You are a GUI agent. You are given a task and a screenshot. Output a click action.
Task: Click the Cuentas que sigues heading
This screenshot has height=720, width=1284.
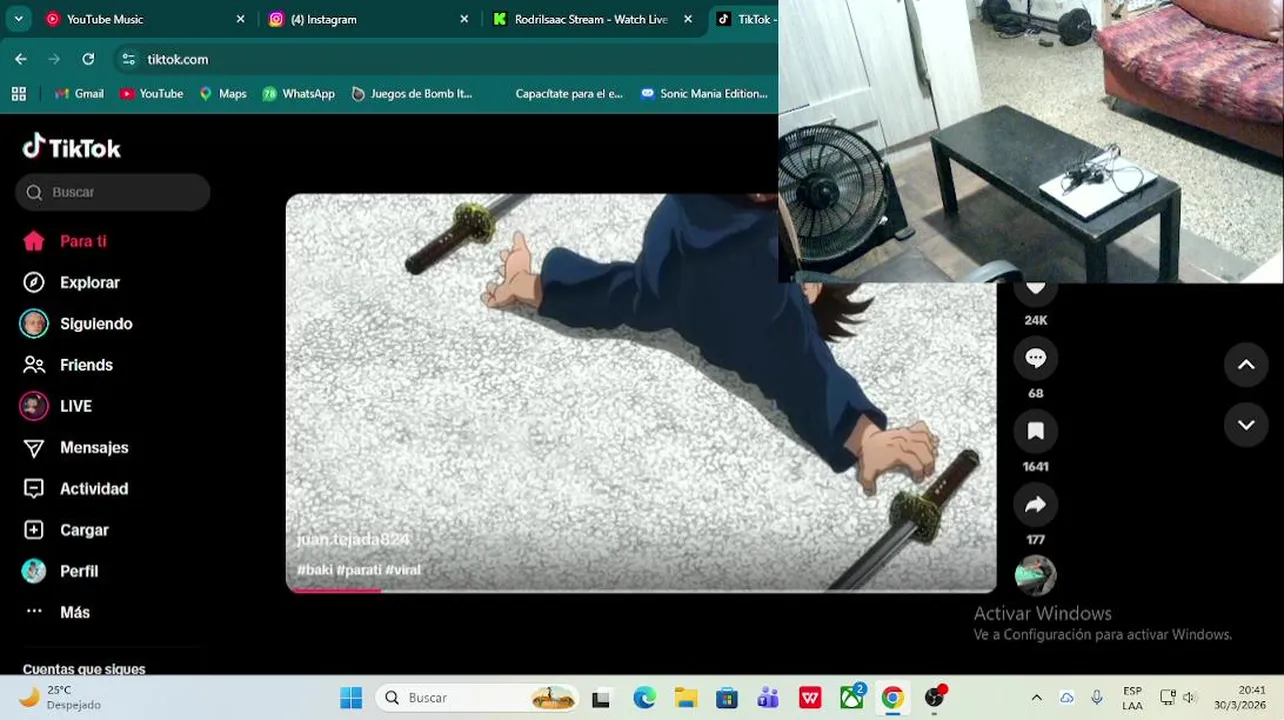84,669
